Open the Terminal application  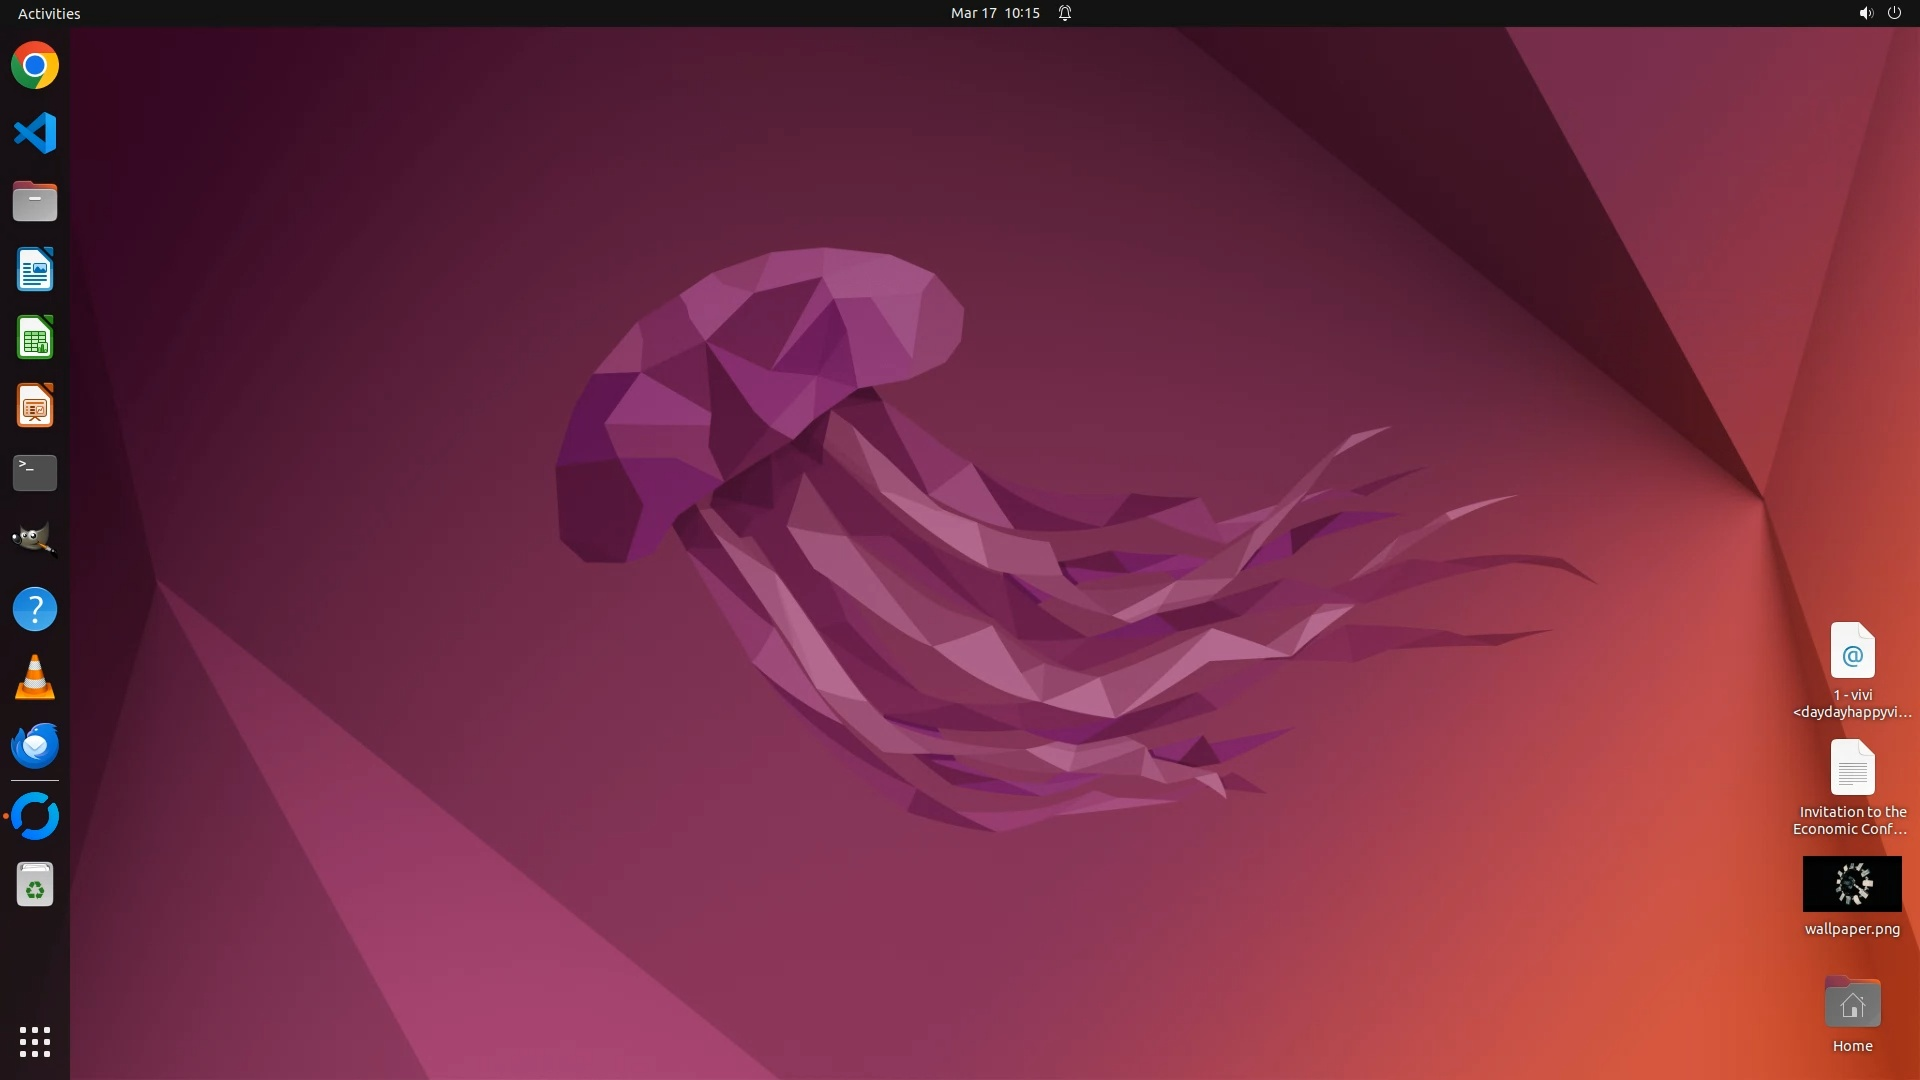tap(35, 473)
